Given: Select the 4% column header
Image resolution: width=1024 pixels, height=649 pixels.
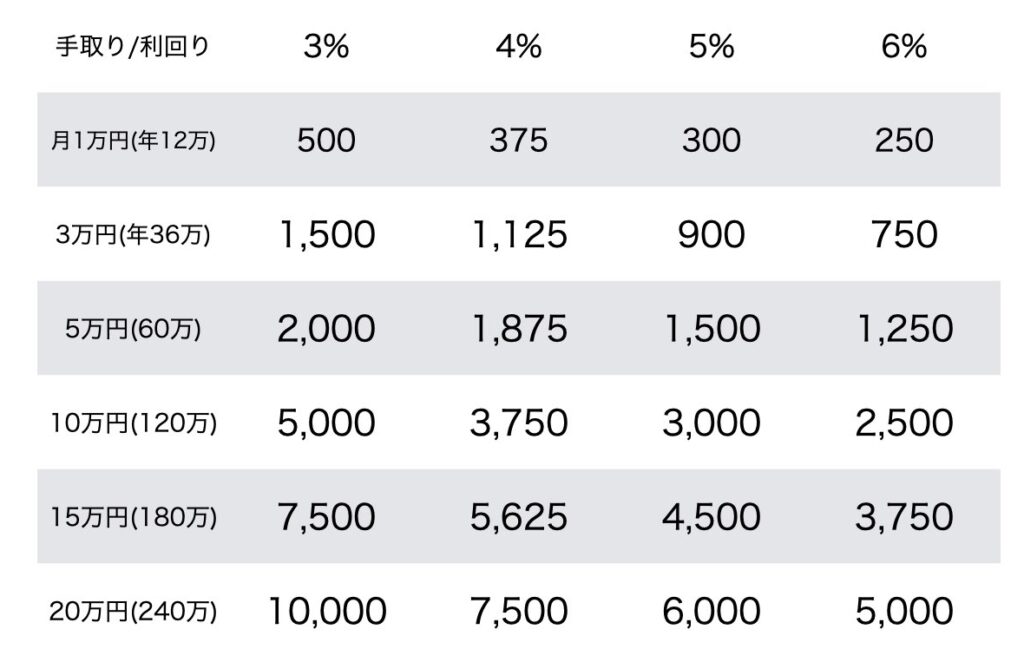Looking at the screenshot, I should [519, 46].
